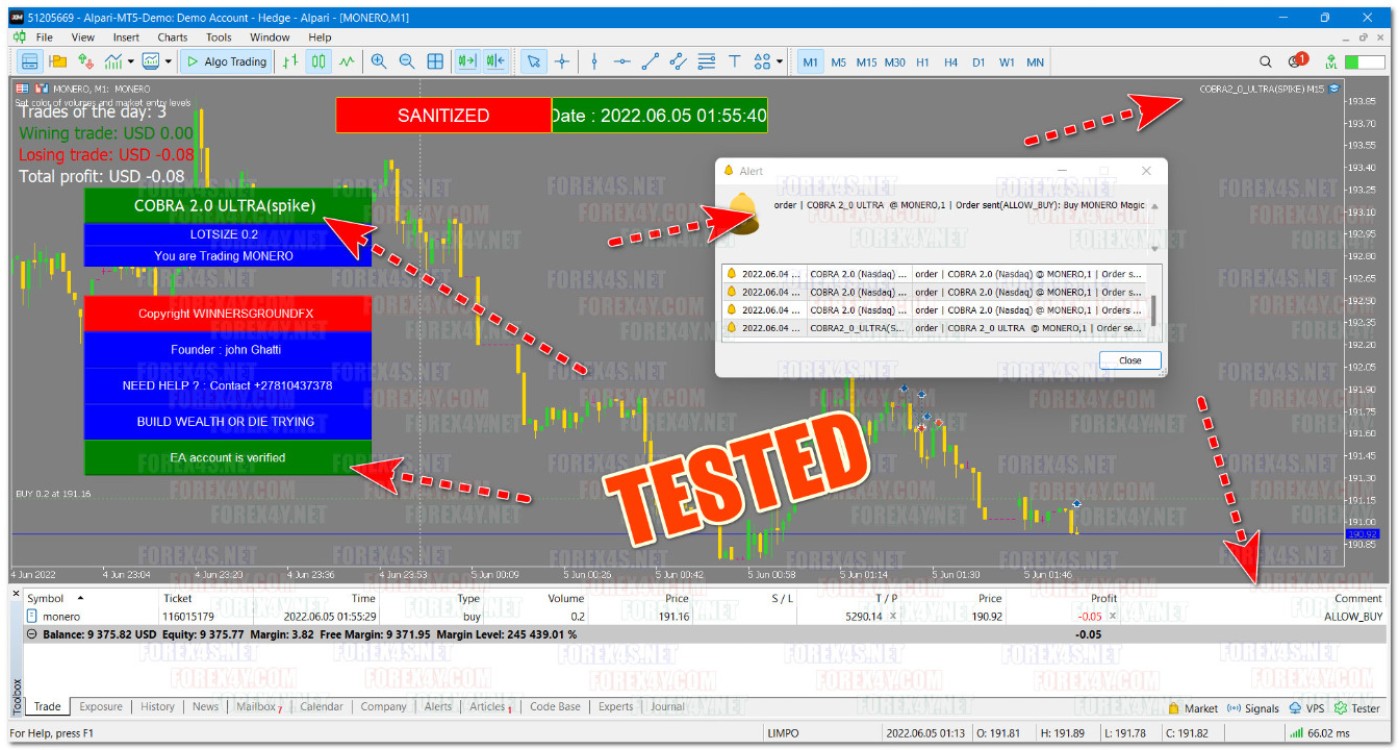Toggle the Algo Trading button
1400x750 pixels.
click(225, 62)
